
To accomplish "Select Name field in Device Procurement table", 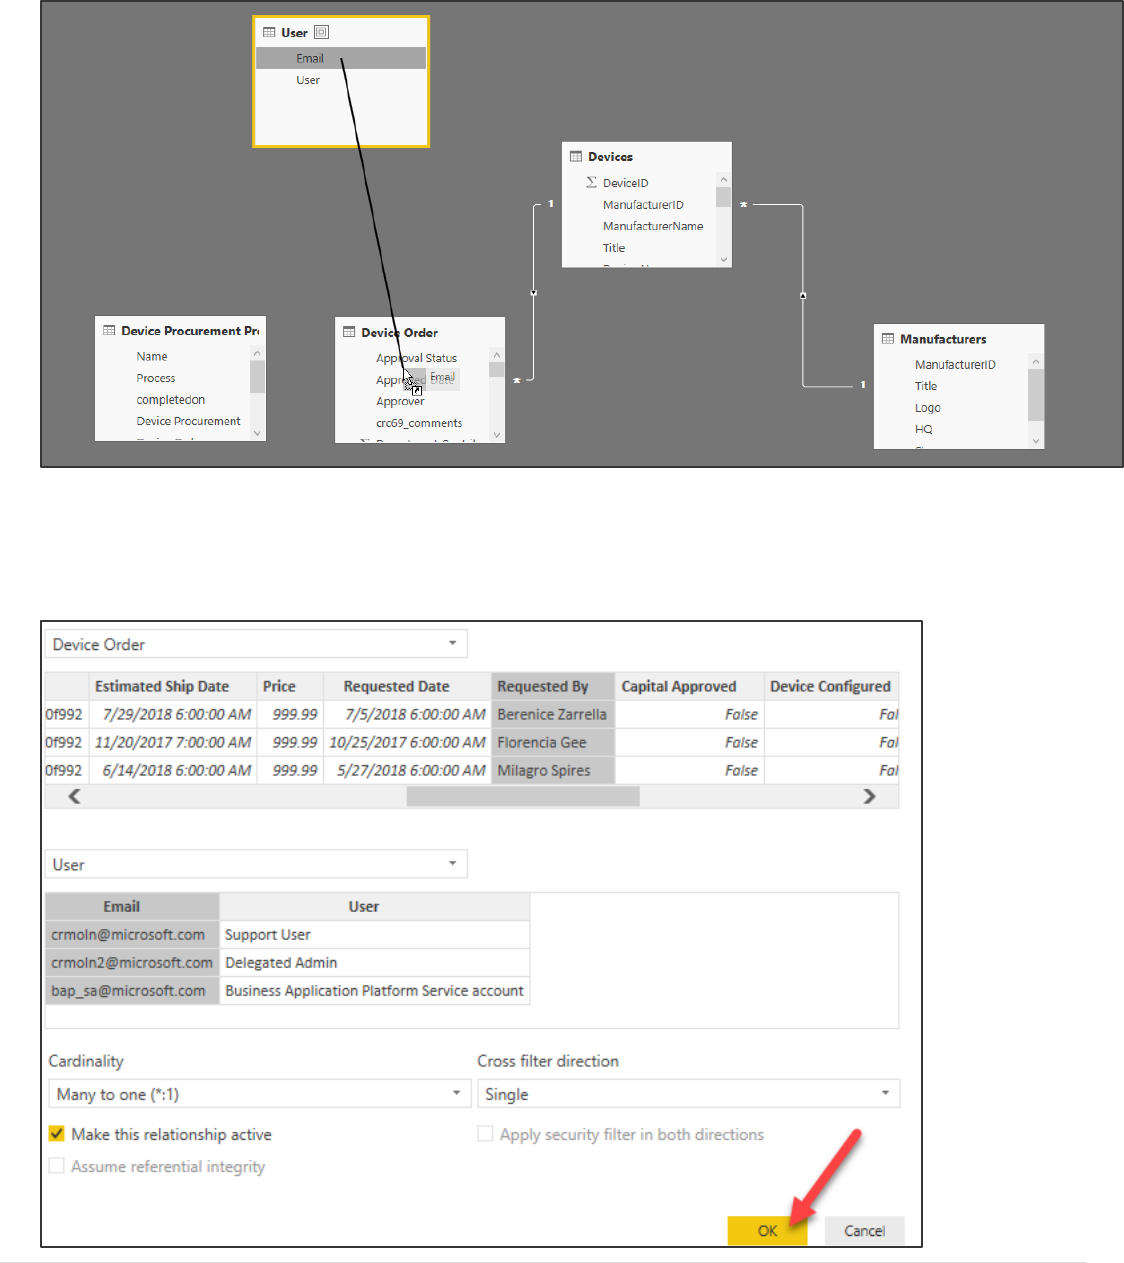I will [x=152, y=356].
